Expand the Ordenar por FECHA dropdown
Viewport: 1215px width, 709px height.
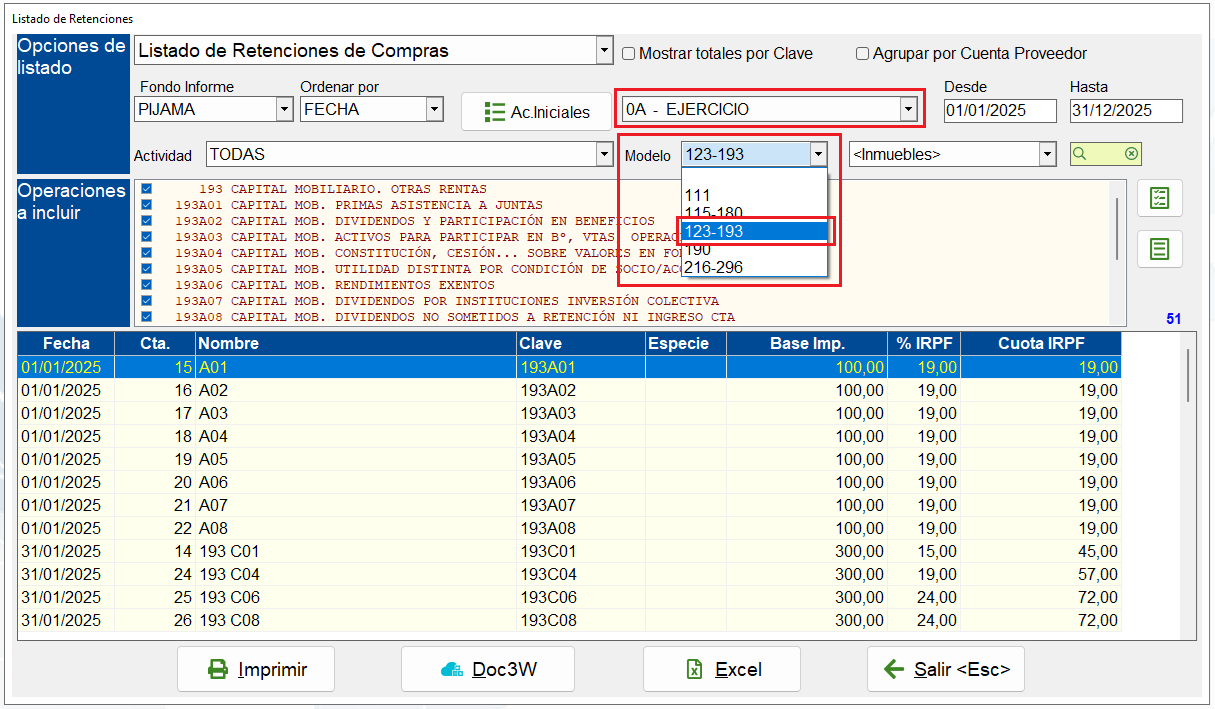pyautogui.click(x=434, y=109)
